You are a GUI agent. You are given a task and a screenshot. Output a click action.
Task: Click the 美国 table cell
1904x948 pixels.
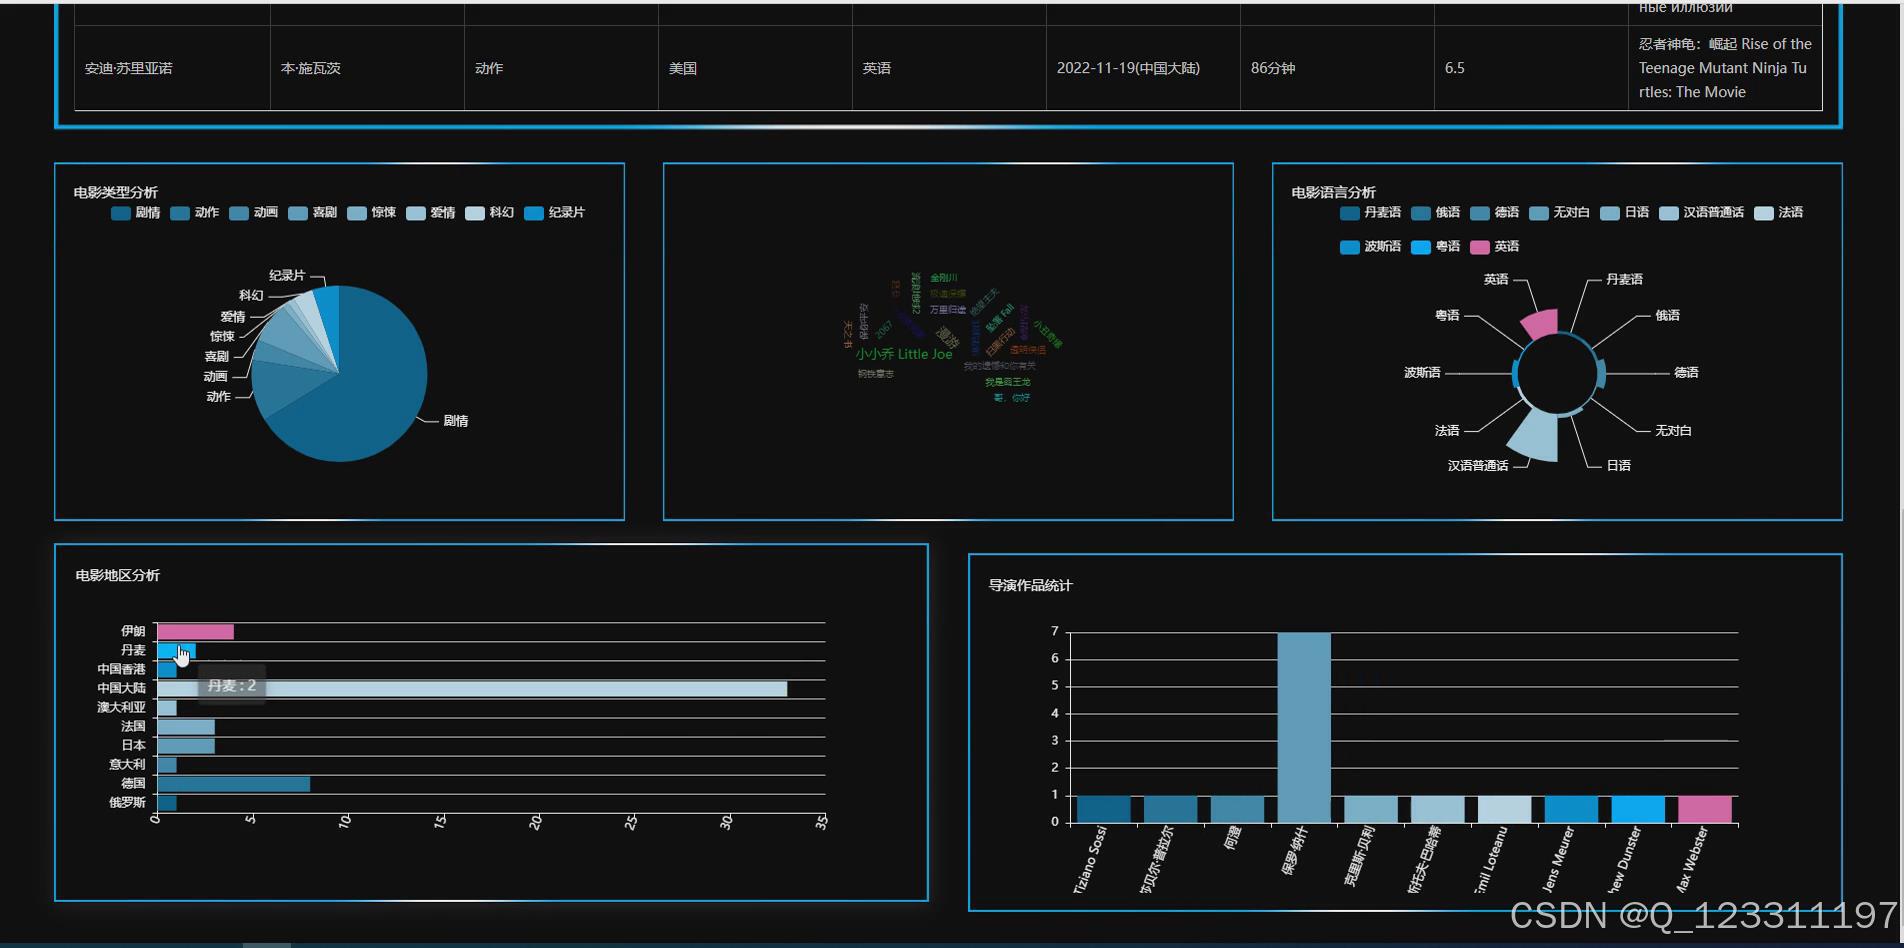755,68
